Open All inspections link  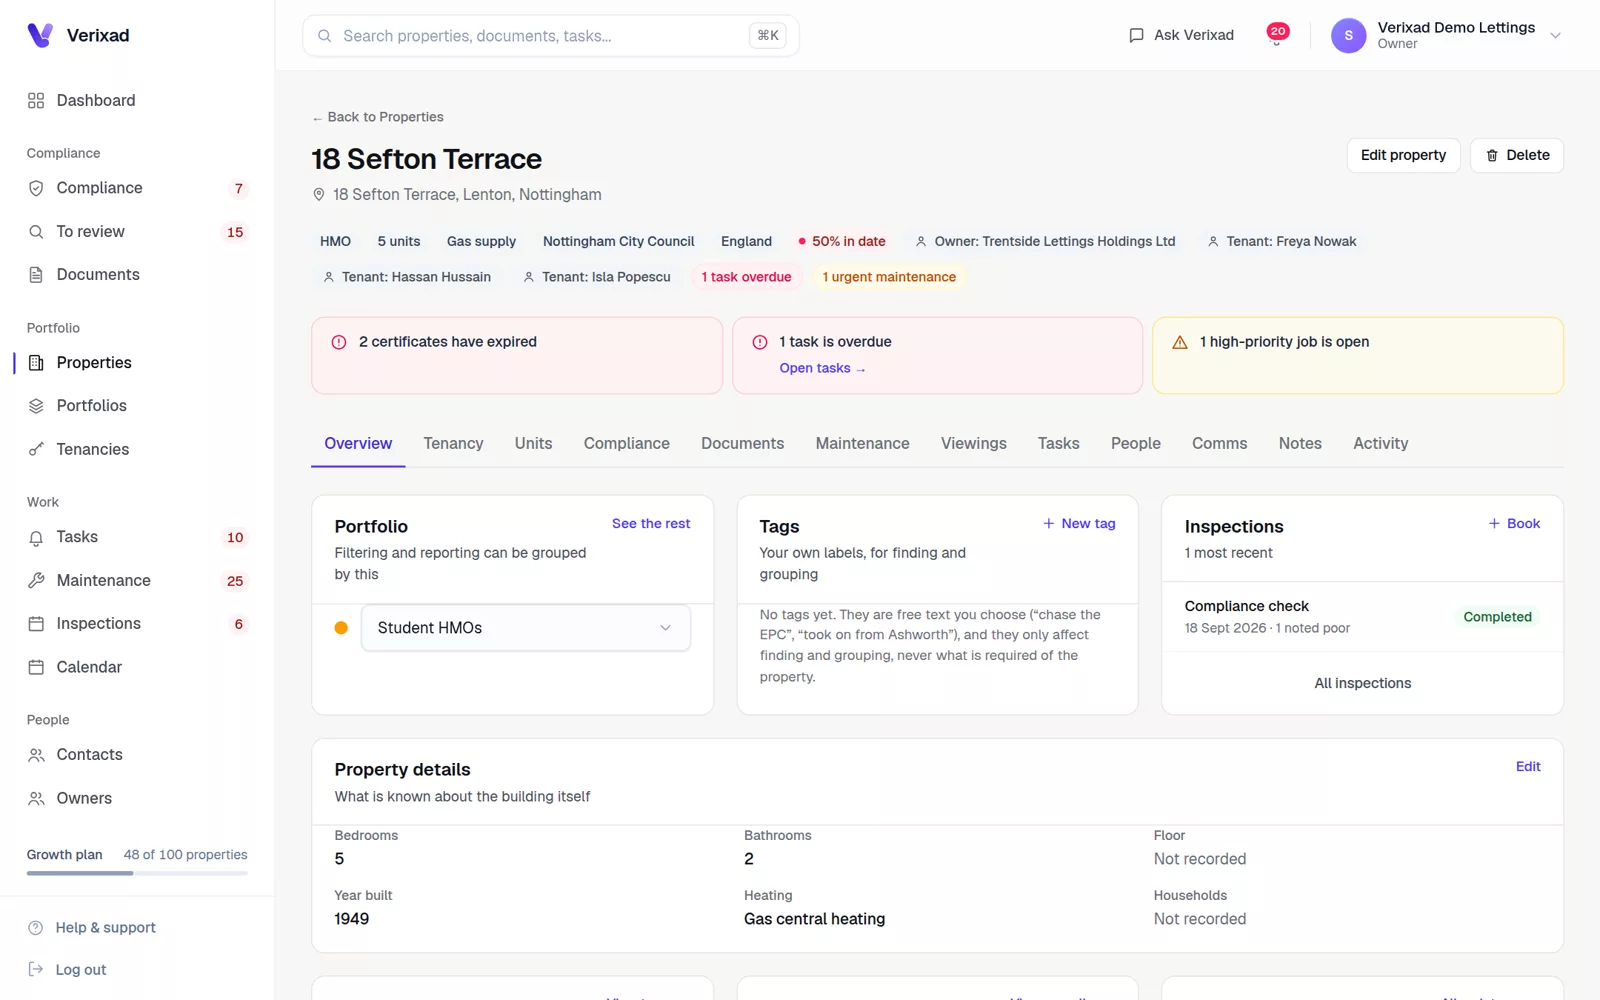coord(1362,684)
